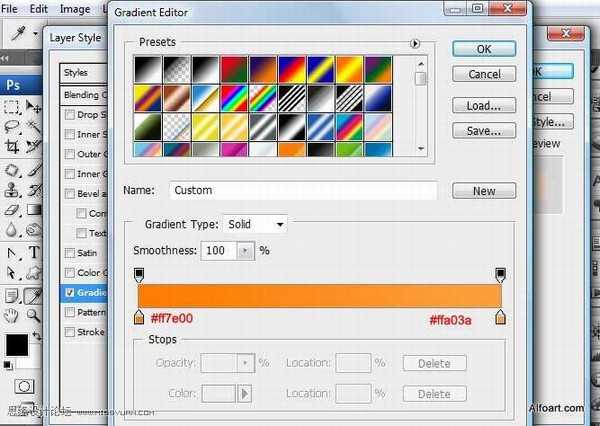
Task: Click the Quick Mask mode icon
Action: 24,386
